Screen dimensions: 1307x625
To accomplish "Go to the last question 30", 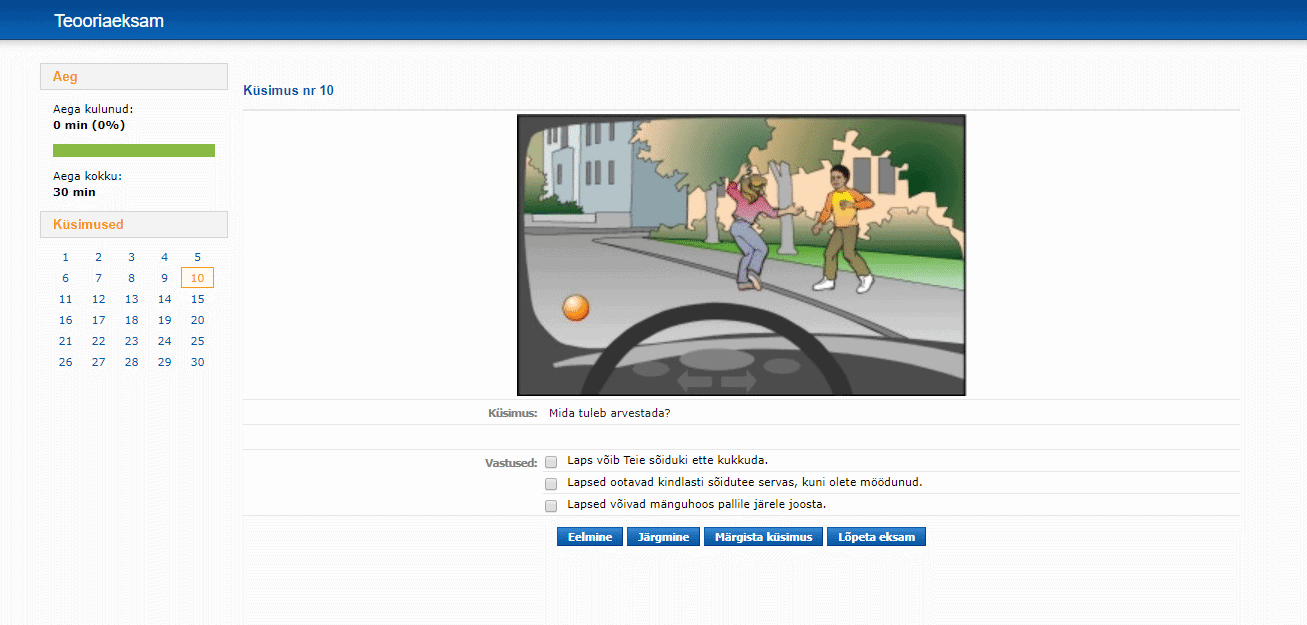I will [197, 362].
